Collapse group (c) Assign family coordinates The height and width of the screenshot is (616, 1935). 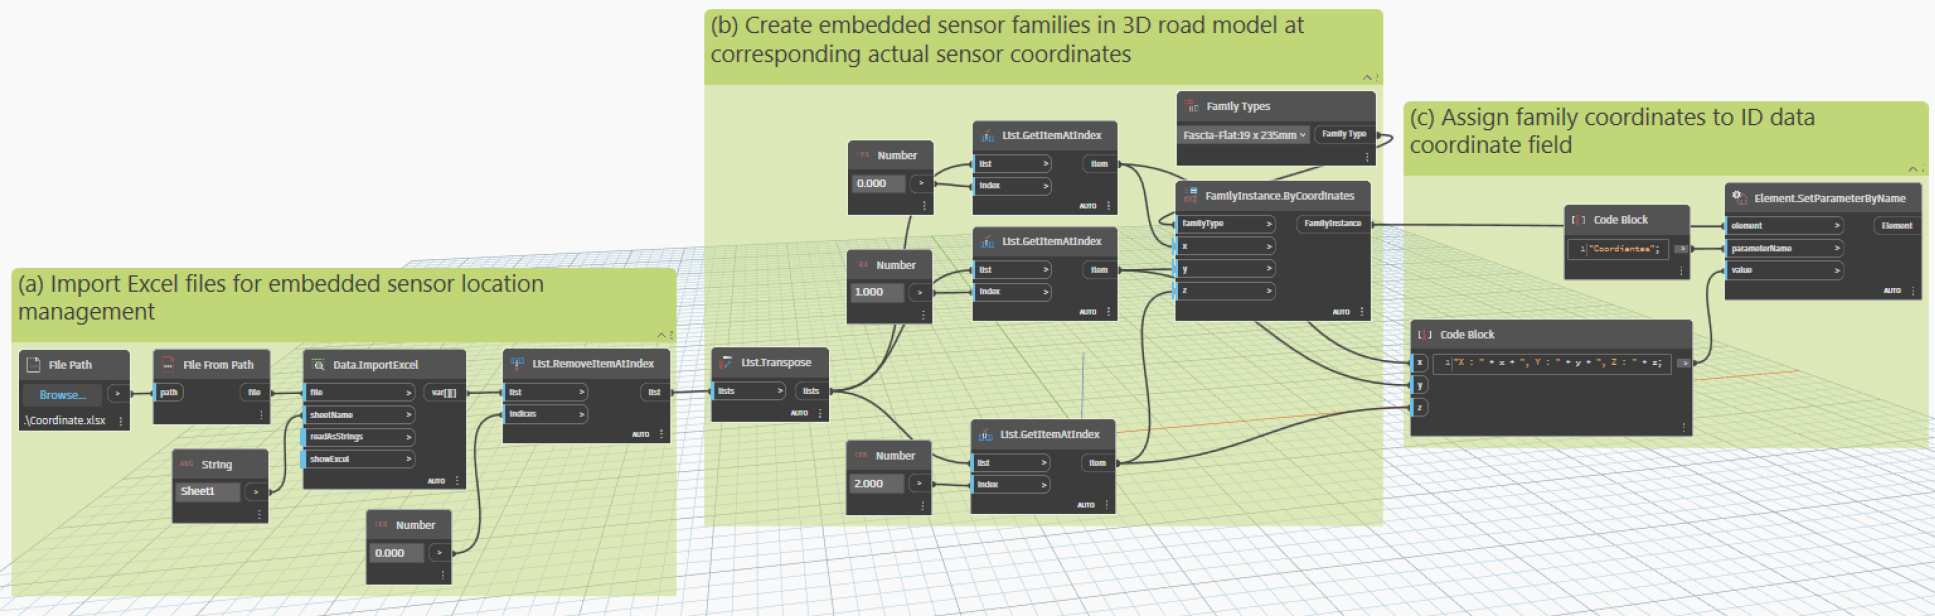1913,169
